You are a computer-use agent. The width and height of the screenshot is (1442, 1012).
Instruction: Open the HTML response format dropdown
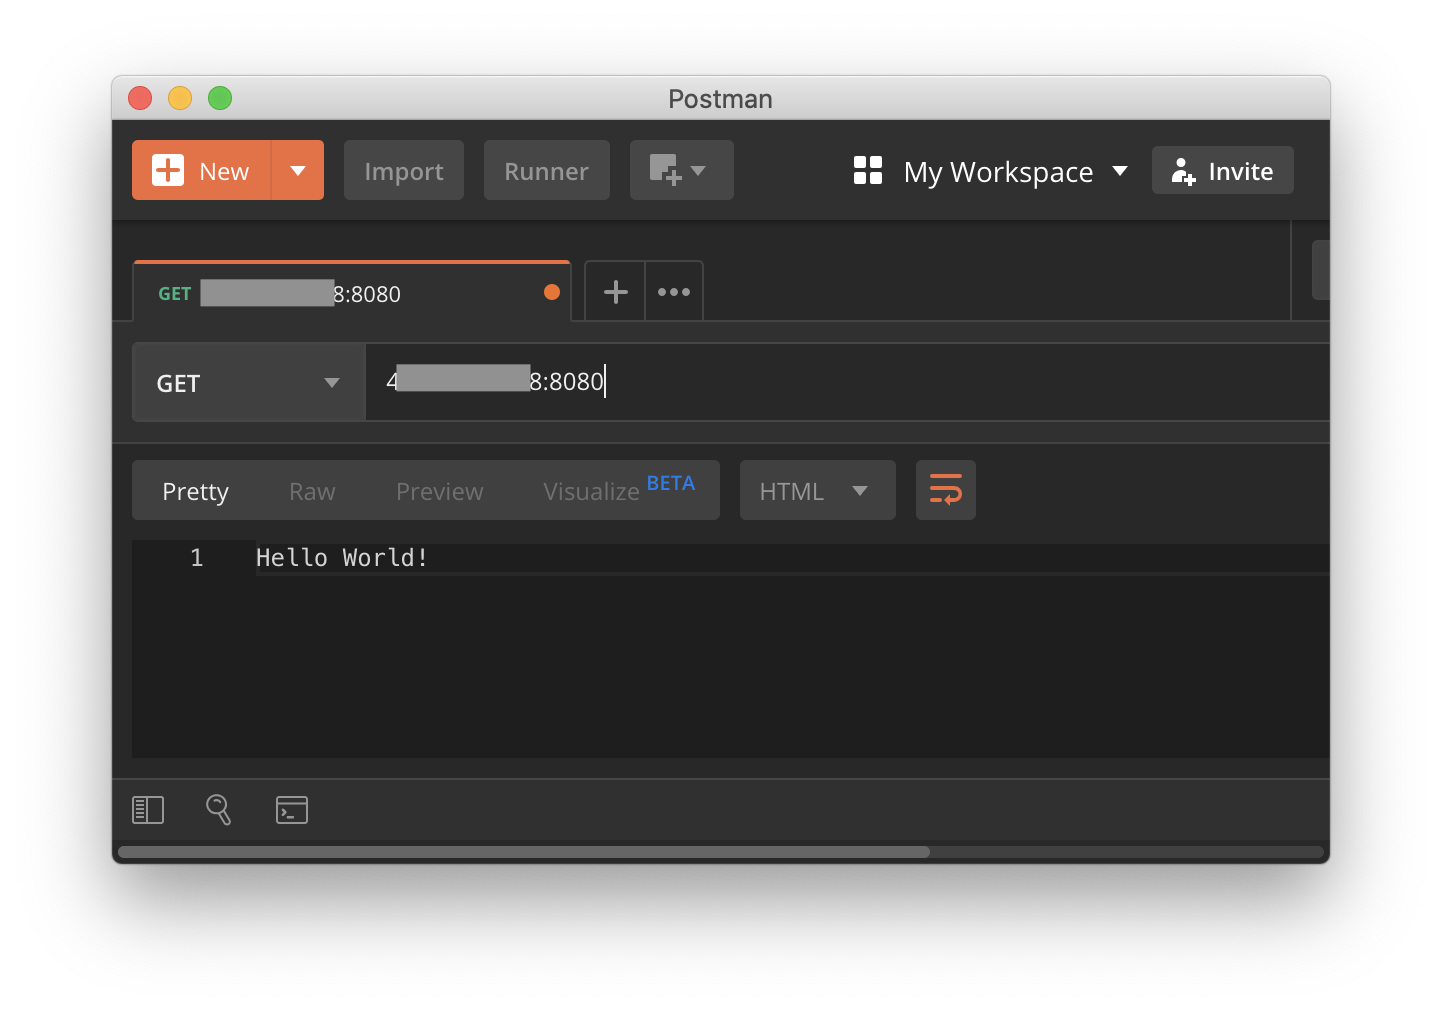click(816, 490)
